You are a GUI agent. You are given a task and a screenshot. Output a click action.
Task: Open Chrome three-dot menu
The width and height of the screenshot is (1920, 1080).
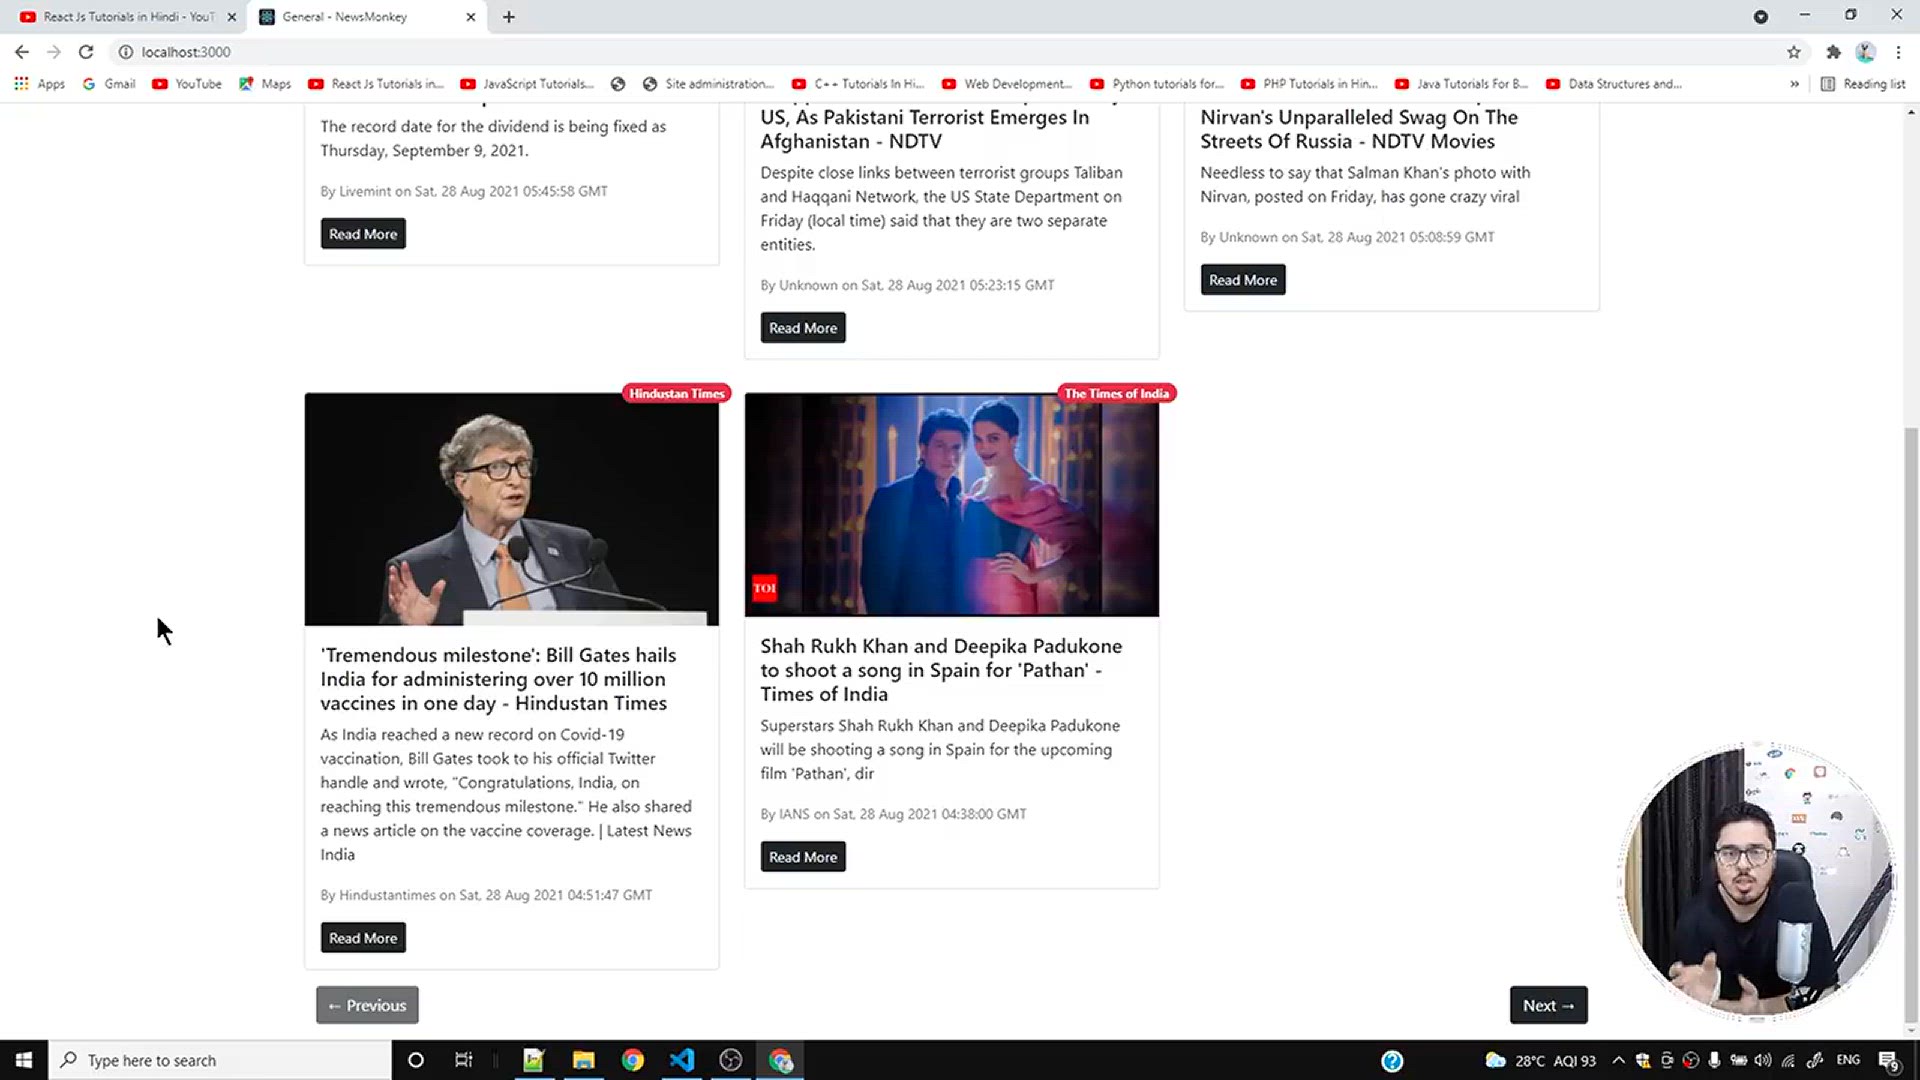pos(1898,52)
